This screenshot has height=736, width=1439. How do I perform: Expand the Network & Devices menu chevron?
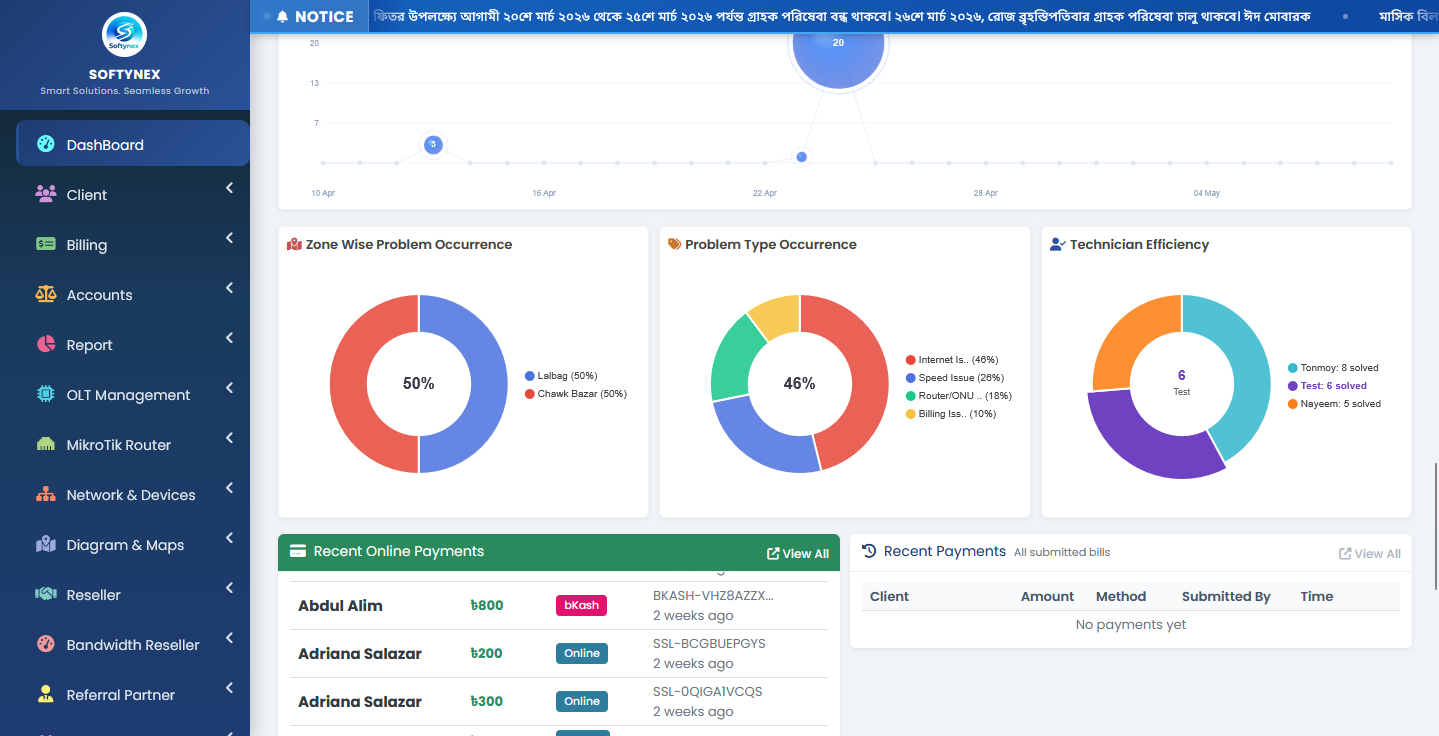[x=229, y=488]
